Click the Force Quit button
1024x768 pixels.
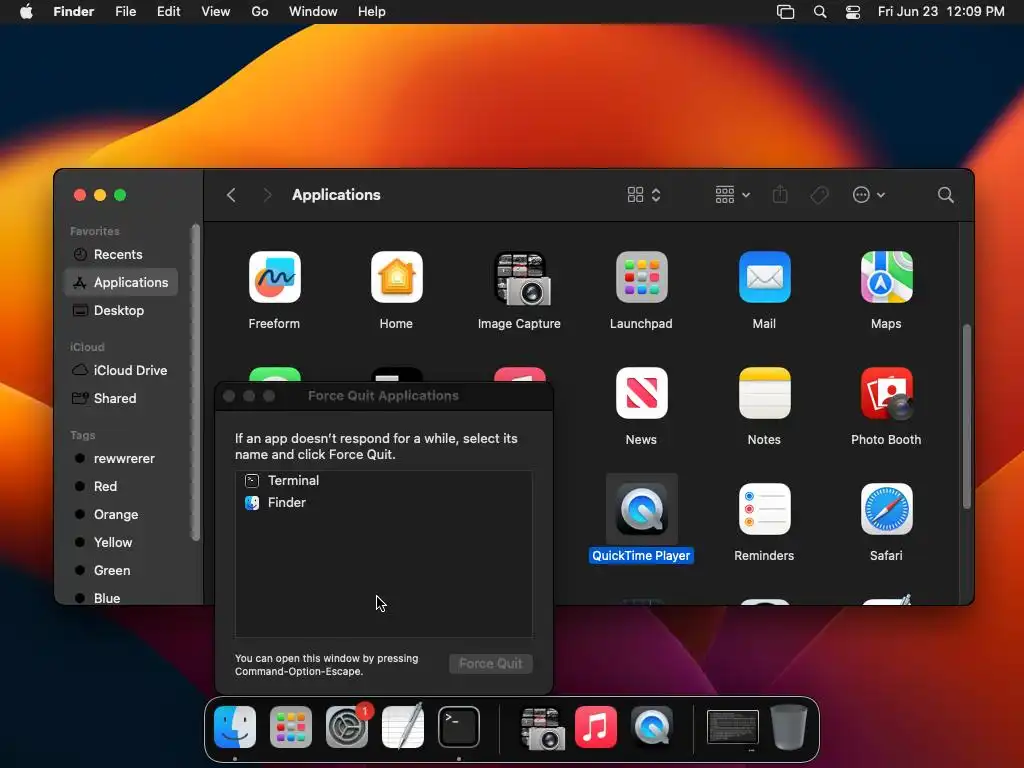[490, 664]
